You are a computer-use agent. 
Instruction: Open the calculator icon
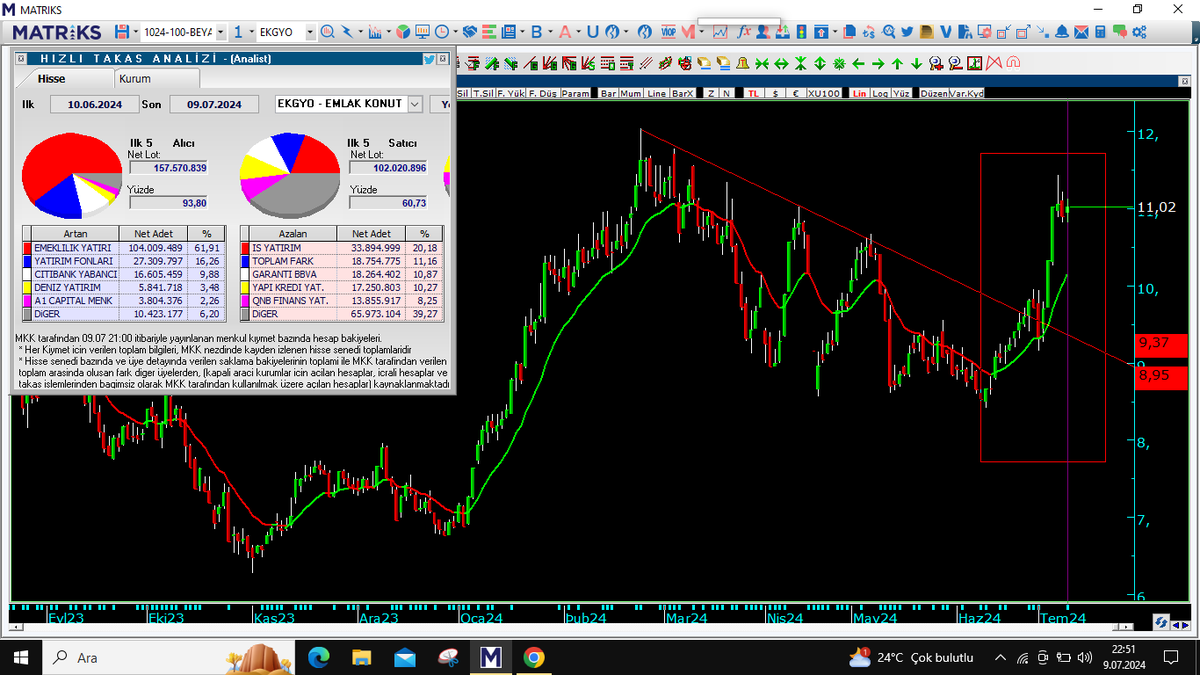(1100, 32)
